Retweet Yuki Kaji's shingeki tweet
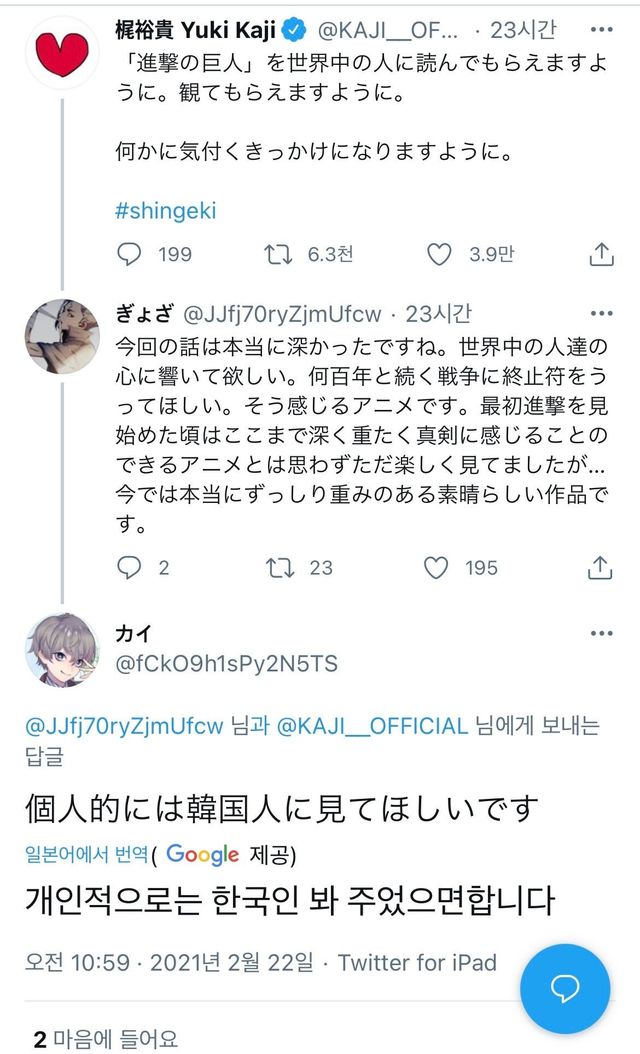Viewport: 640px width, 1054px height. pyautogui.click(x=276, y=255)
